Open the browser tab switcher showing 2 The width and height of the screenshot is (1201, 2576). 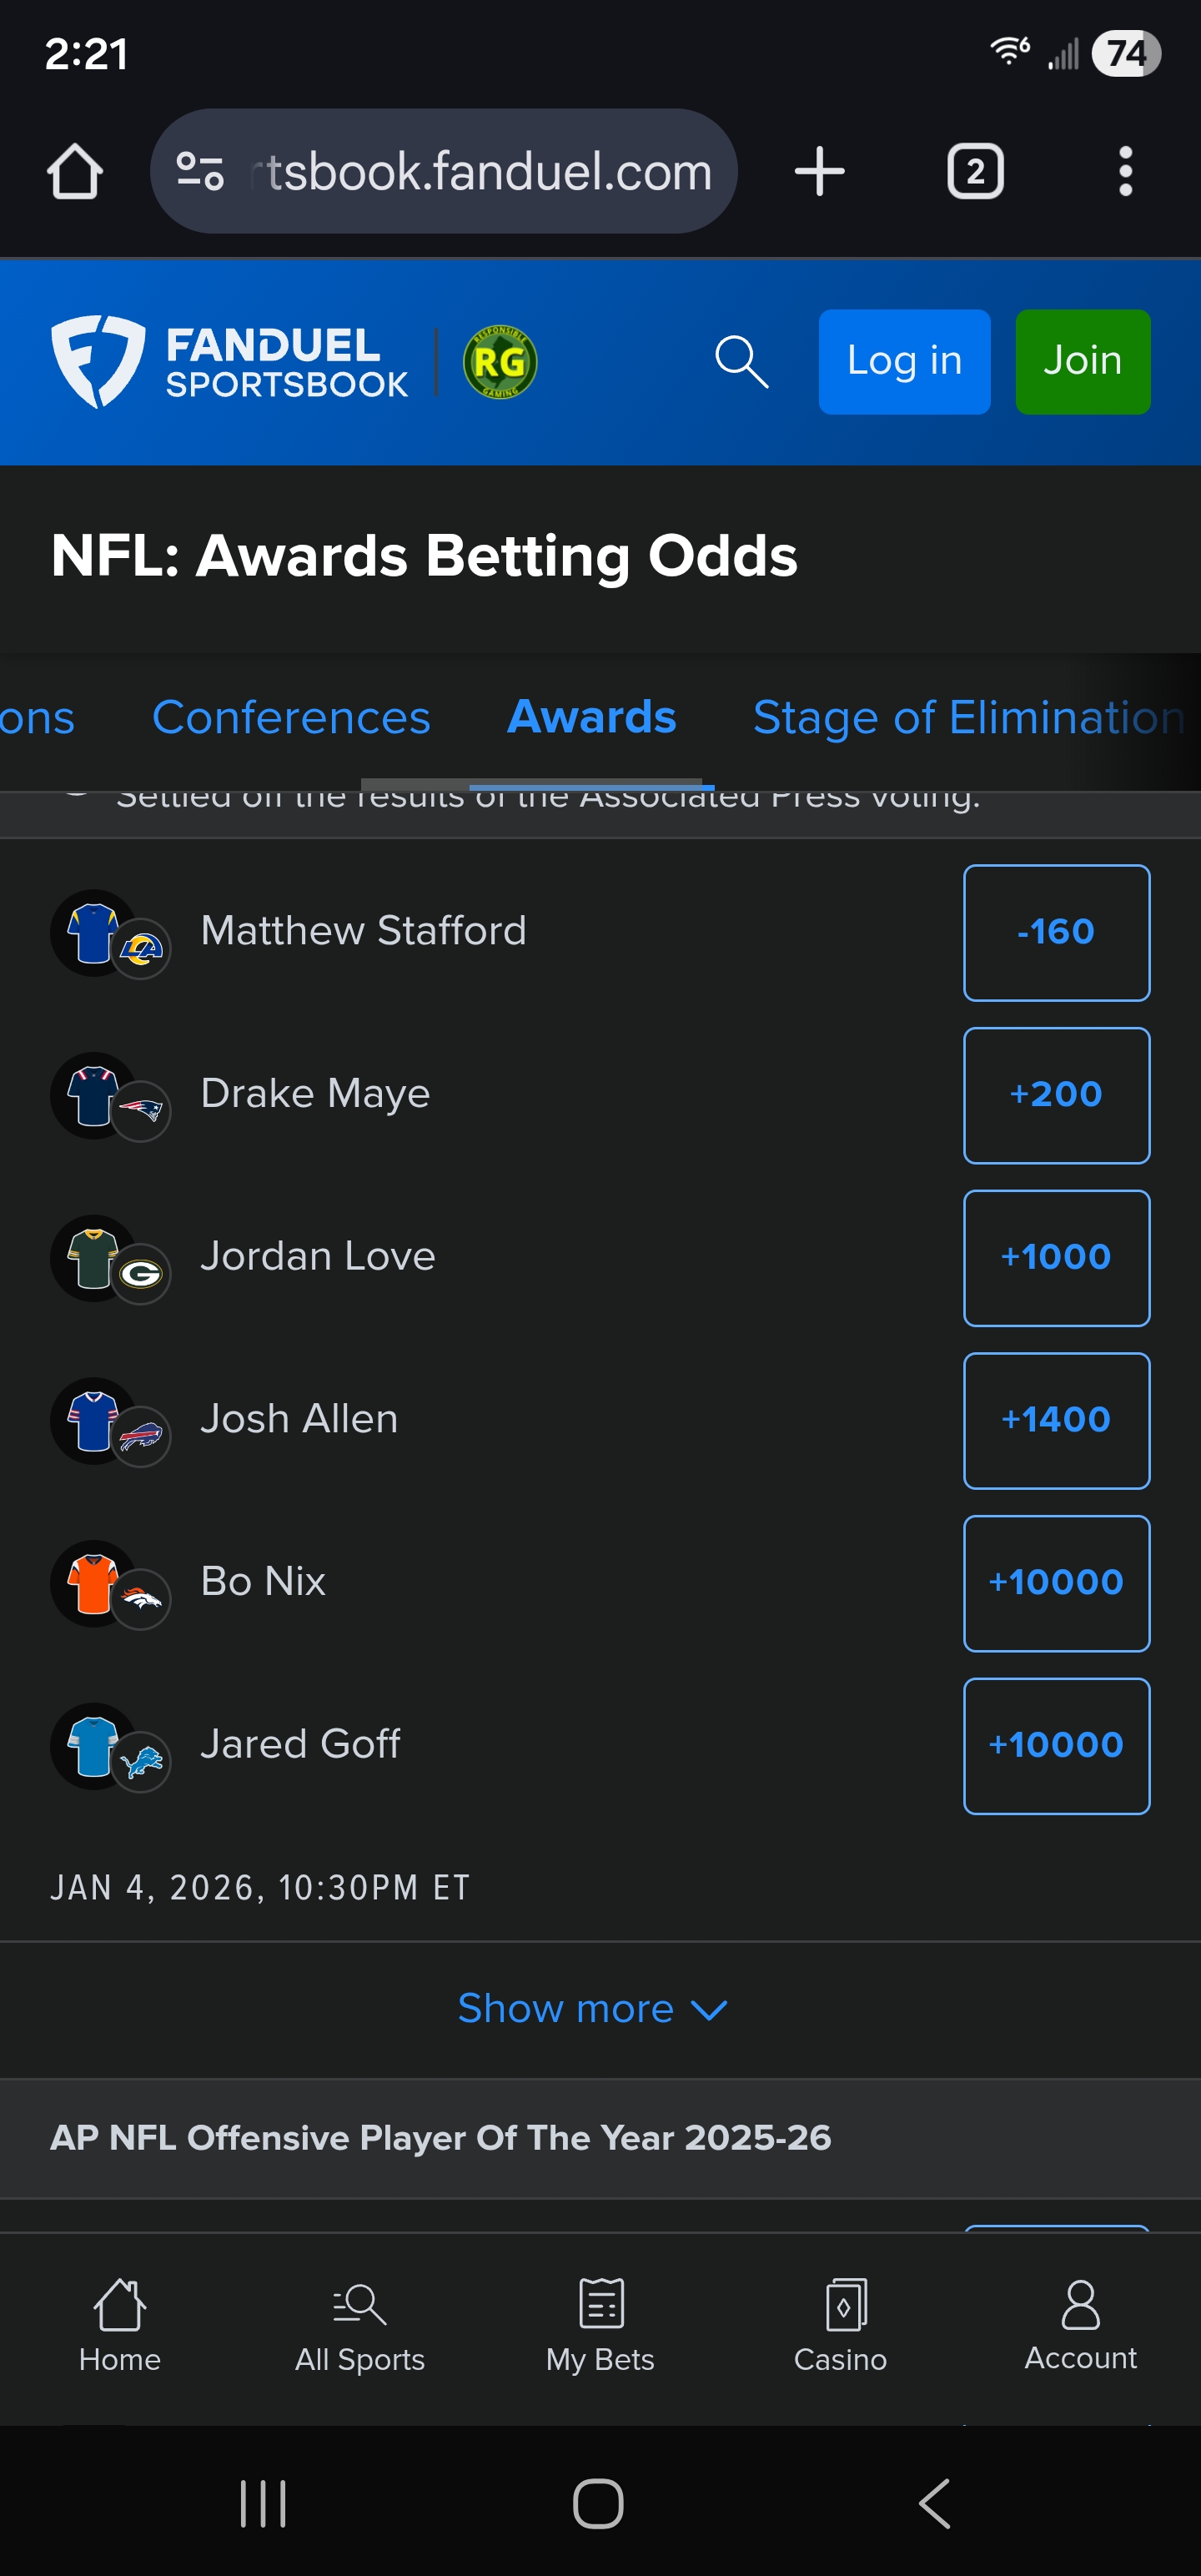(975, 171)
